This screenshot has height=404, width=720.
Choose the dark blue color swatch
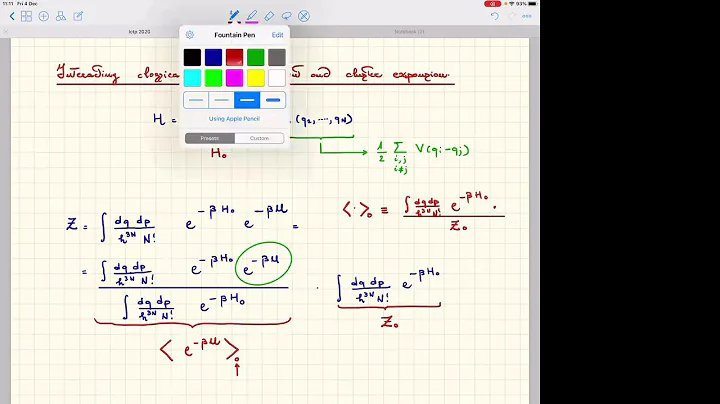214,57
